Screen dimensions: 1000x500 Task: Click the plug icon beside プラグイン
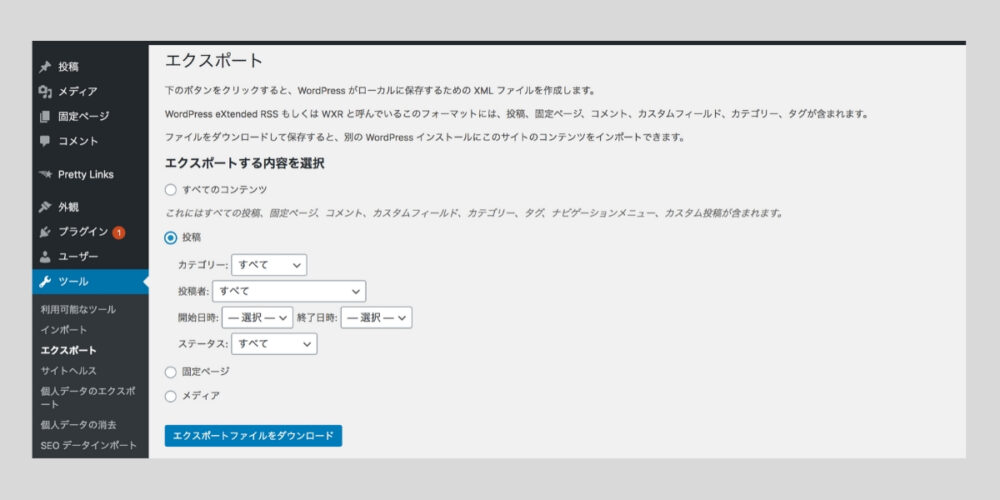45,232
